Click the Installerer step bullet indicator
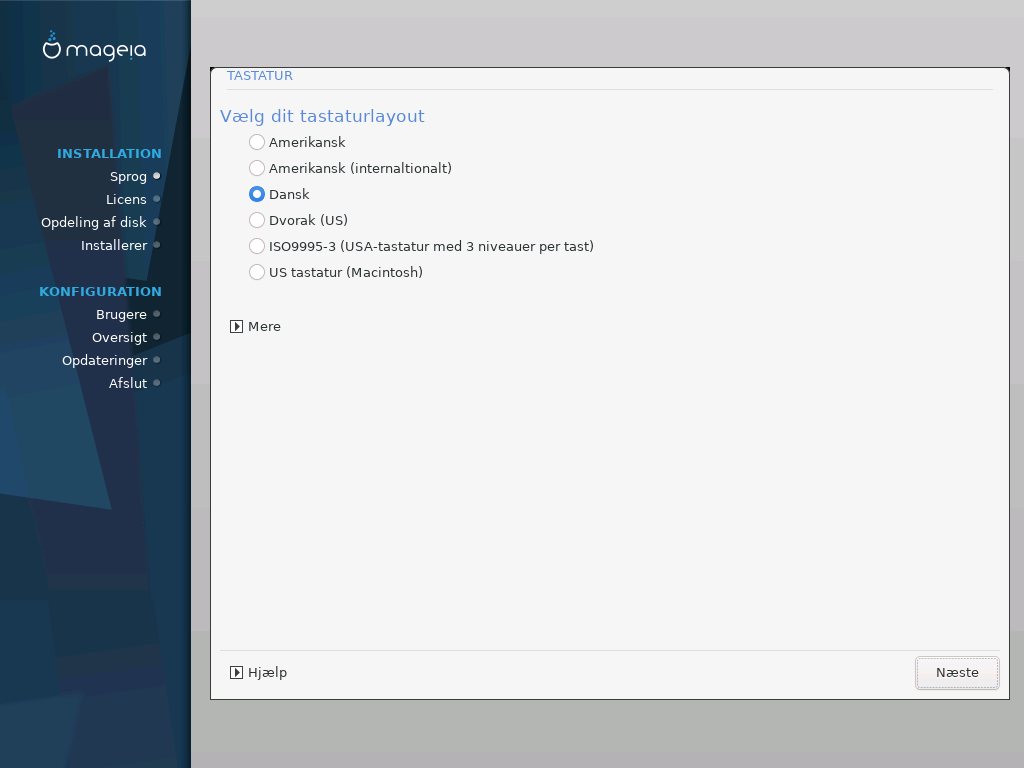Image resolution: width=1024 pixels, height=768 pixels. coord(157,245)
